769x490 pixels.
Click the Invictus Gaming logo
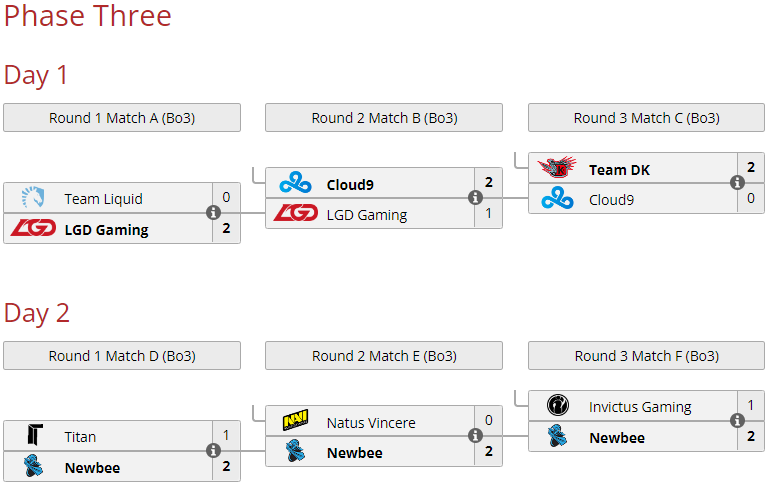[x=558, y=405]
